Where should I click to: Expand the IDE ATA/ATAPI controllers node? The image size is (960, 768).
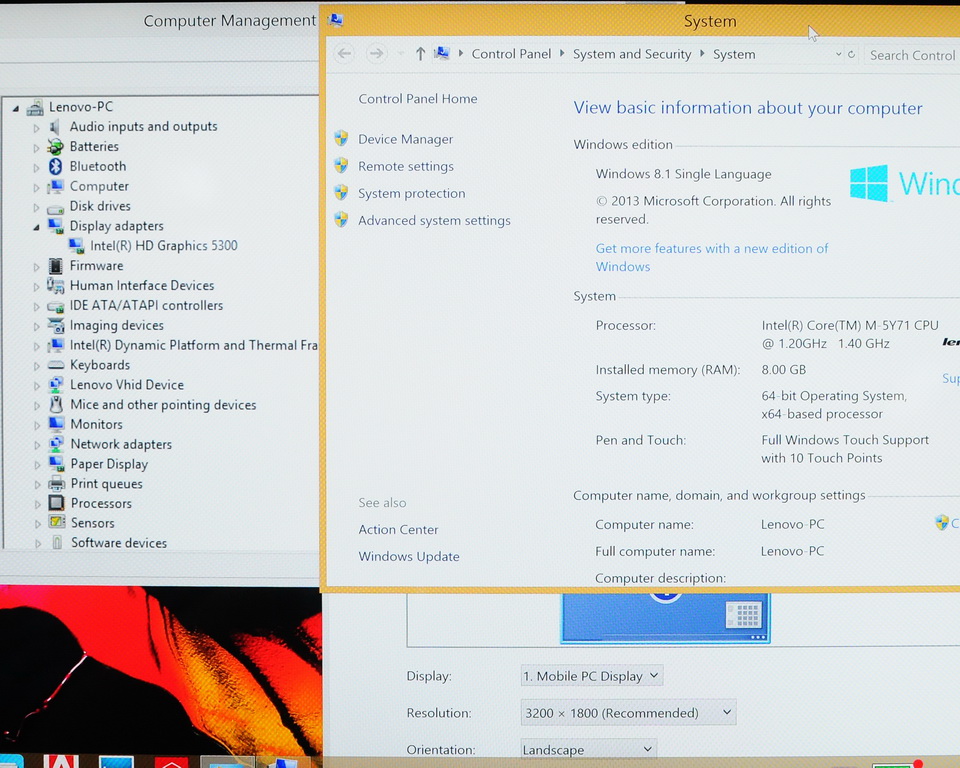point(36,306)
